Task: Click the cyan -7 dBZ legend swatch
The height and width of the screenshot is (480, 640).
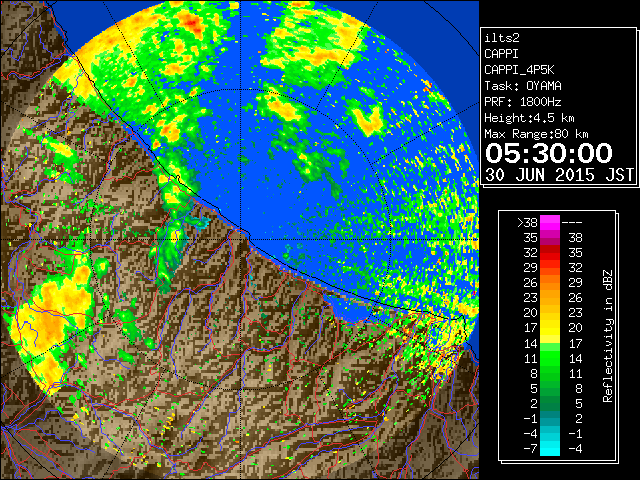Action: coord(550,448)
